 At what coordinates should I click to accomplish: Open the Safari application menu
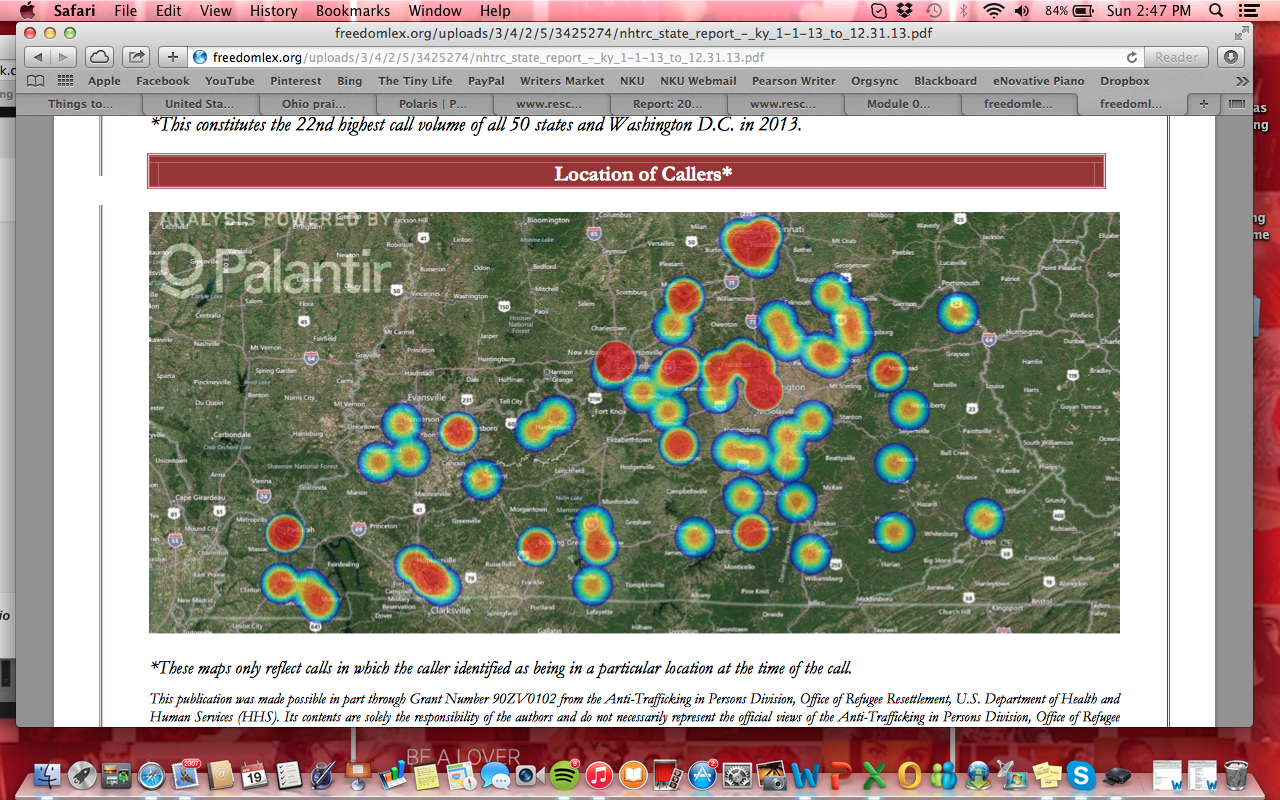point(75,11)
